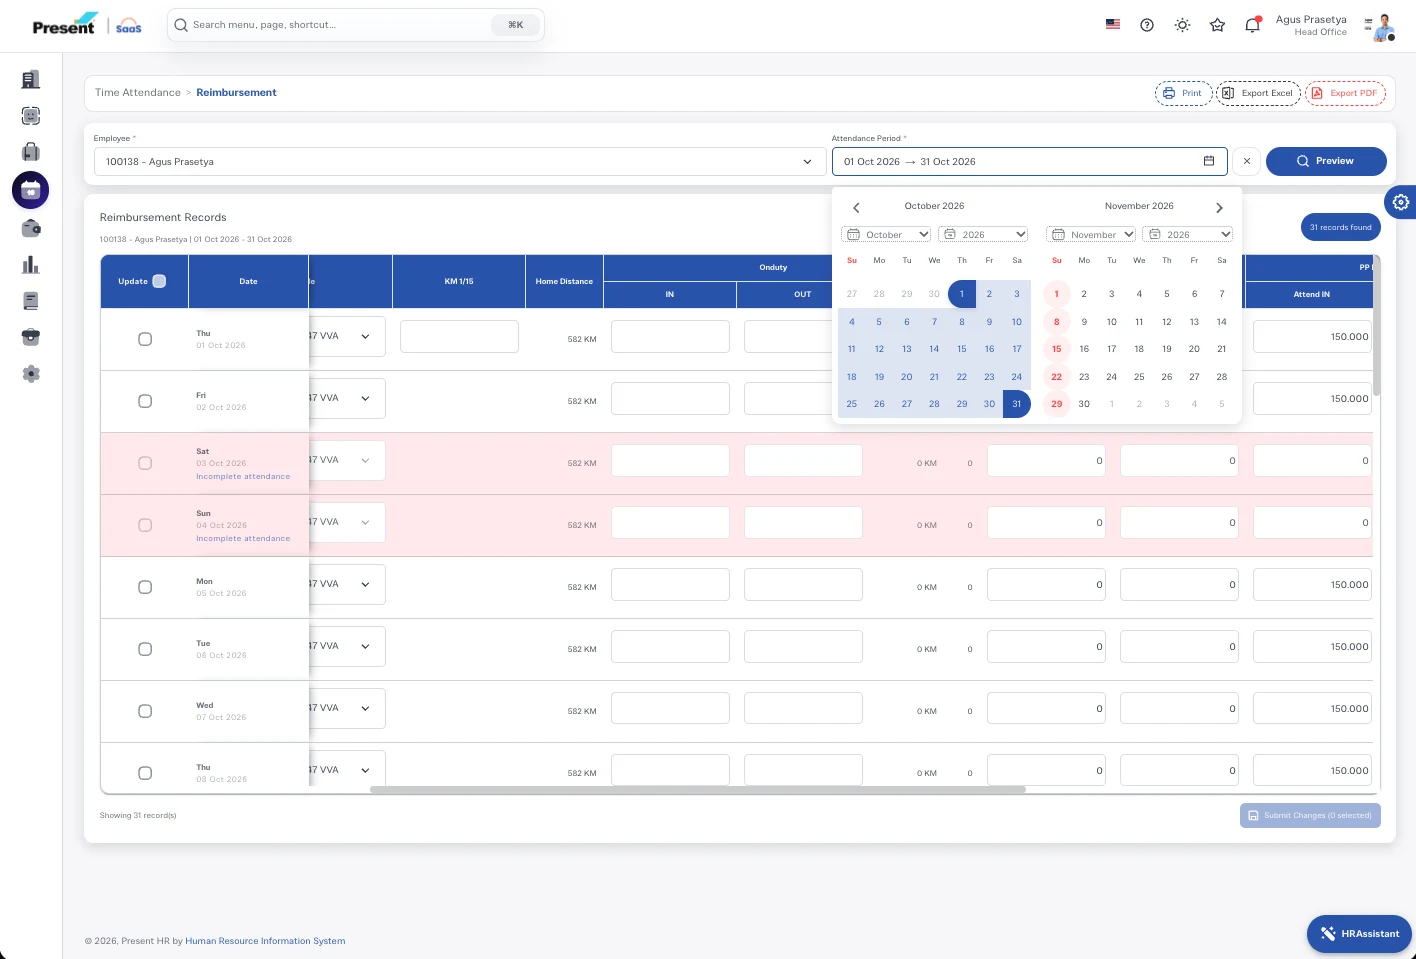Viewport: 1416px width, 959px height.
Task: Open the VVA dropdown in the 01 Oct row
Action: [x=347, y=336]
